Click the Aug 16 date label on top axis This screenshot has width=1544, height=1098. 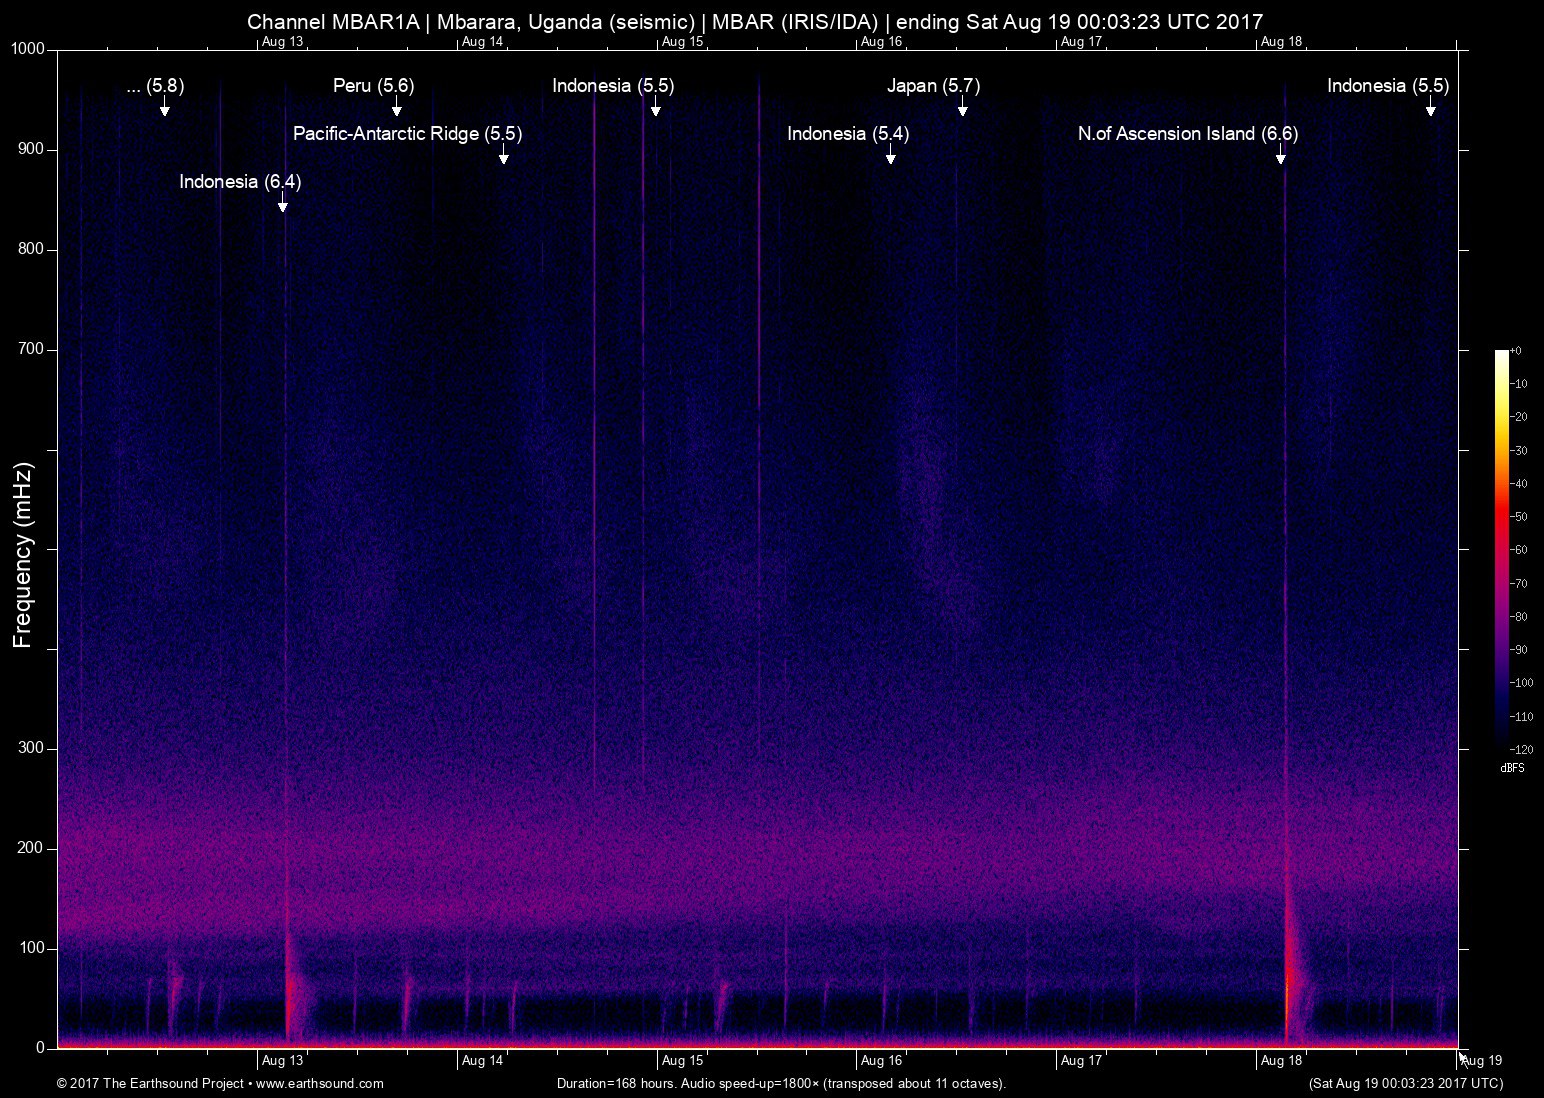tap(881, 42)
